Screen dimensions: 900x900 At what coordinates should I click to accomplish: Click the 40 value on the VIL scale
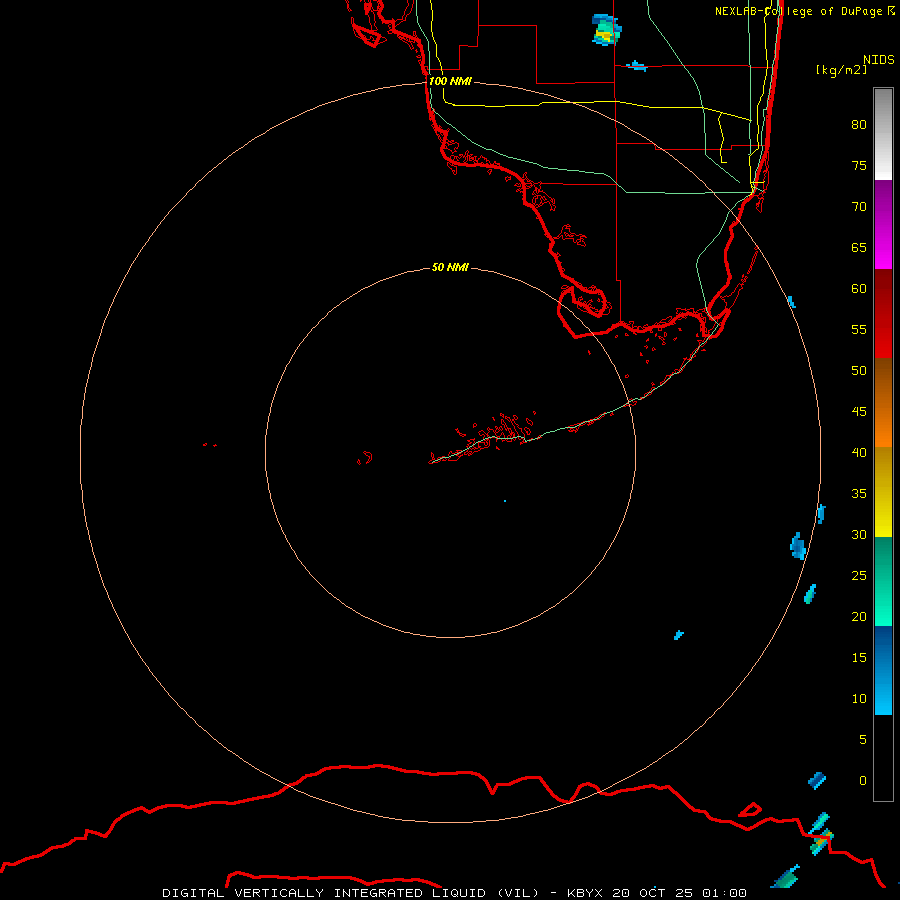coord(859,452)
